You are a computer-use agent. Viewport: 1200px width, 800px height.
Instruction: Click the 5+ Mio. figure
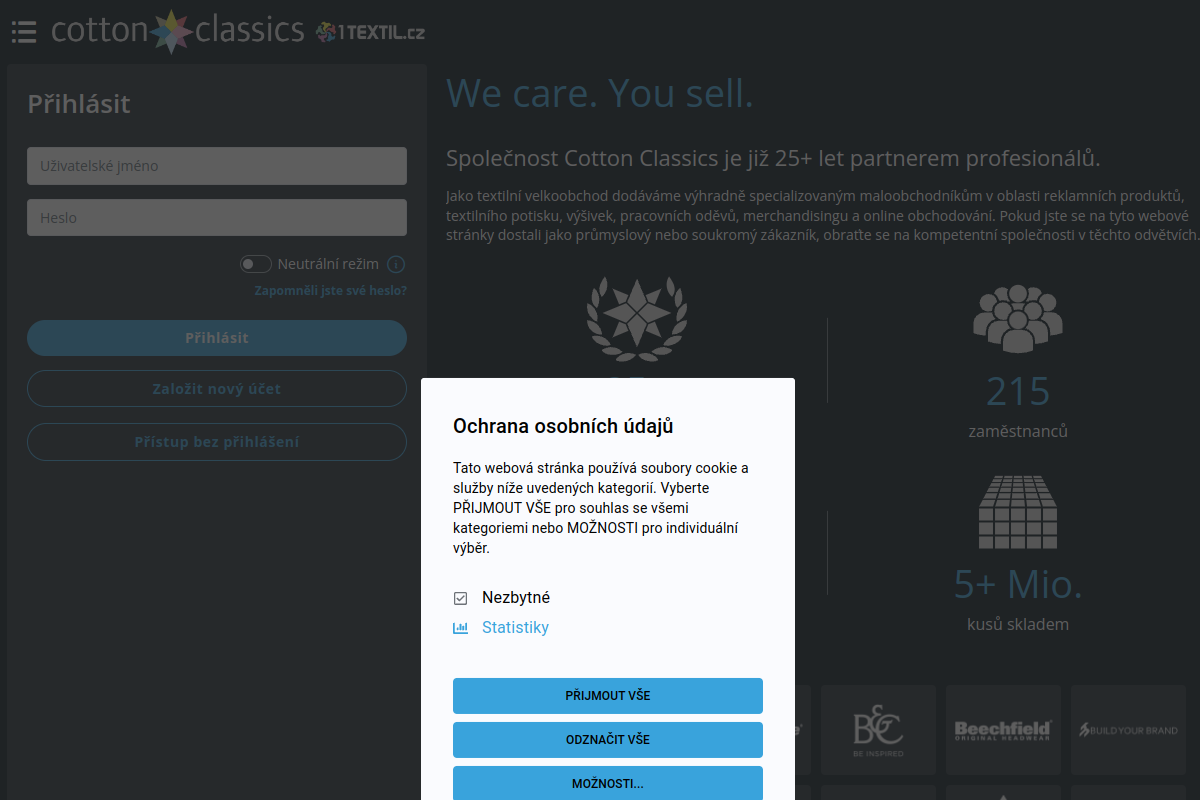1018,584
